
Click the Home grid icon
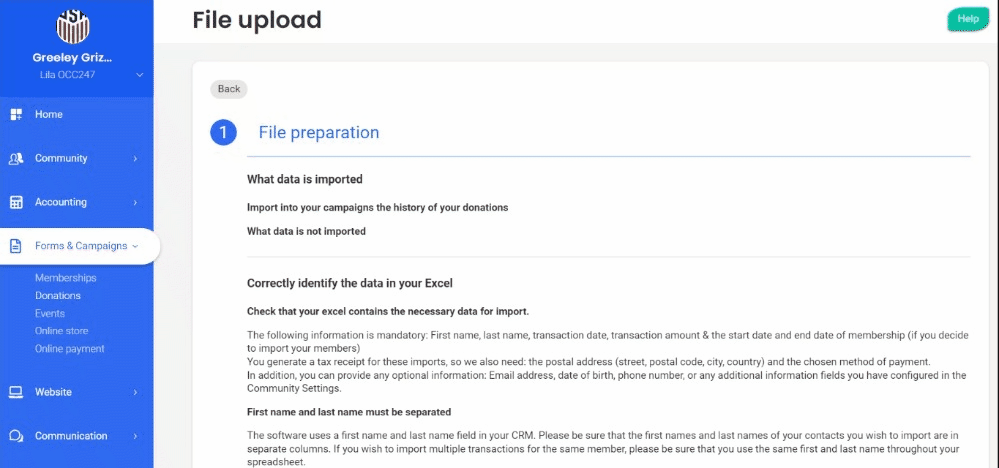[x=16, y=115]
